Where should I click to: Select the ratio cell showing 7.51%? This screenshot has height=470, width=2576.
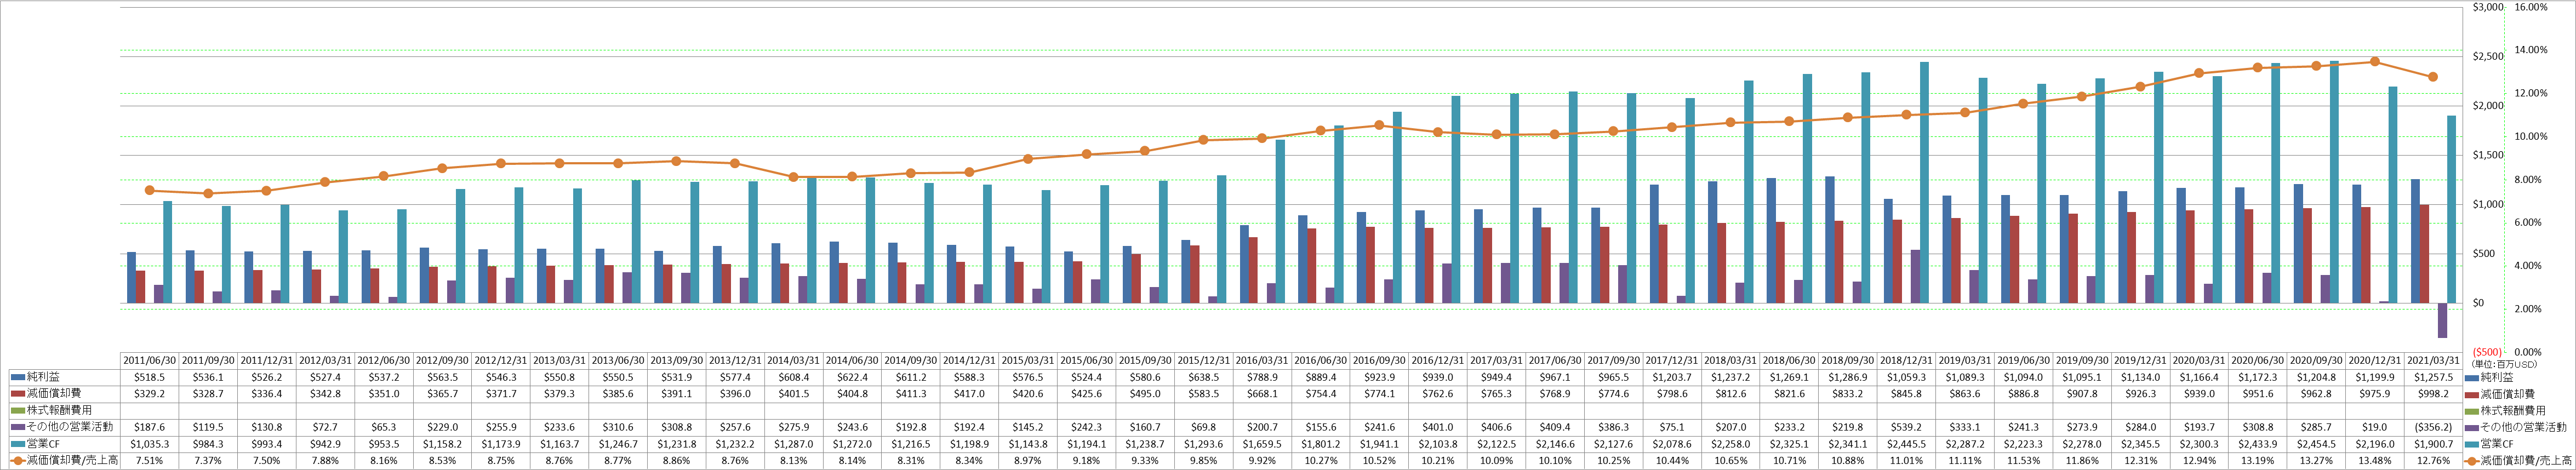pyautogui.click(x=149, y=460)
